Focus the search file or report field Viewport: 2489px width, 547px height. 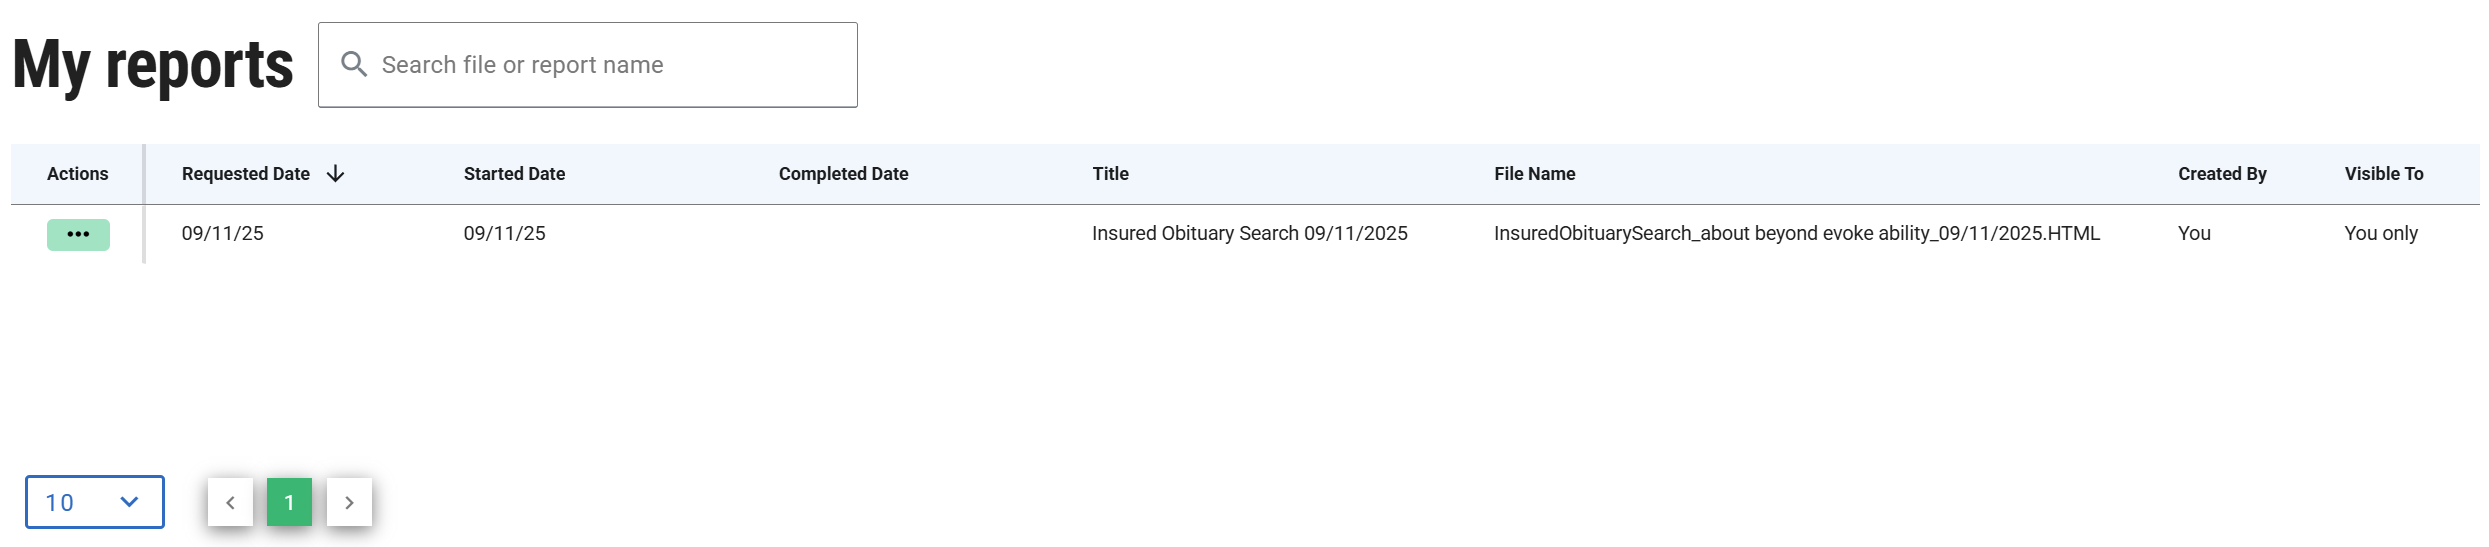600,65
